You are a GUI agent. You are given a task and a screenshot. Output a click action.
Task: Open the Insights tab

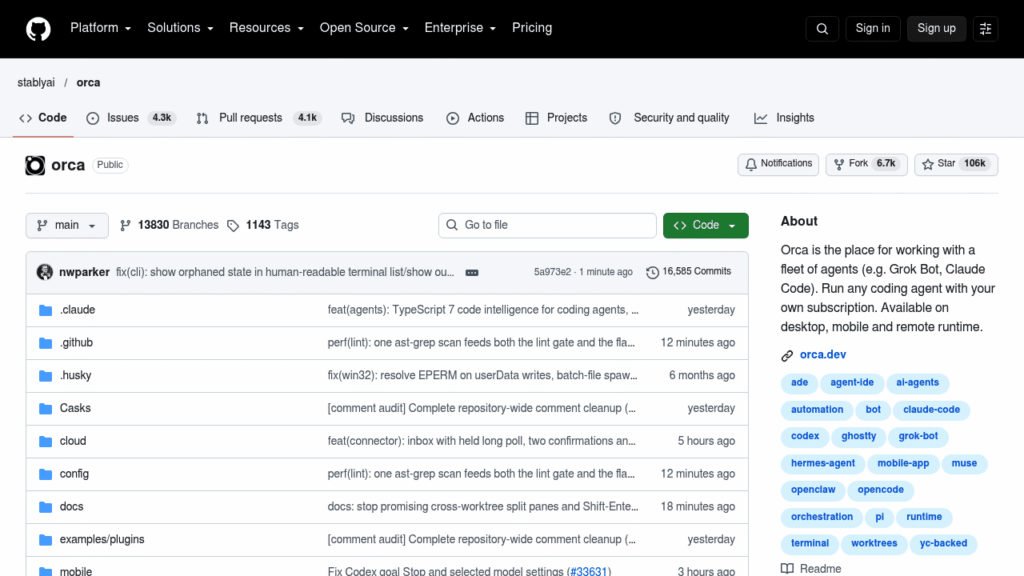784,118
